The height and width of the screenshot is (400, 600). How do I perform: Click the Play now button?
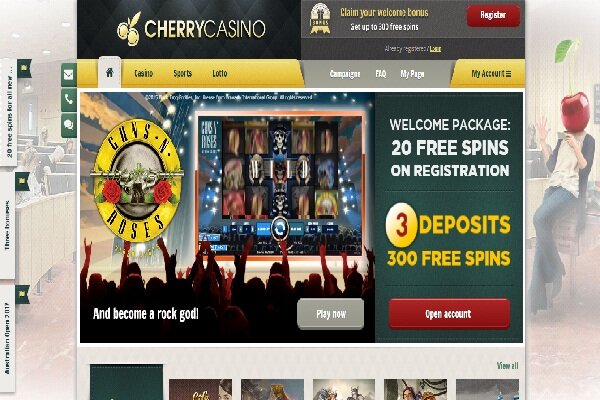tap(331, 314)
